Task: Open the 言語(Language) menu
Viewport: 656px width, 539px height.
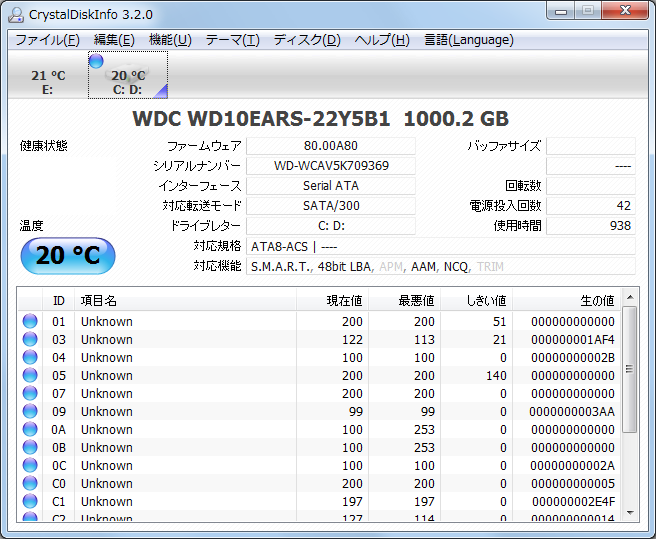Action: 469,40
